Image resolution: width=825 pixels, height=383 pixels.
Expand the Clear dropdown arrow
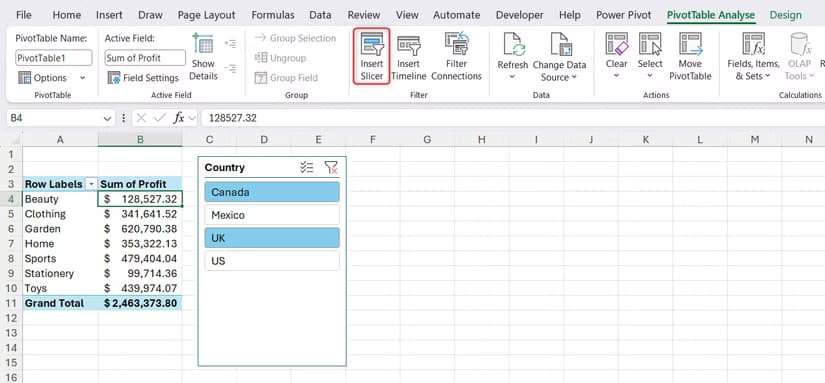pos(616,76)
